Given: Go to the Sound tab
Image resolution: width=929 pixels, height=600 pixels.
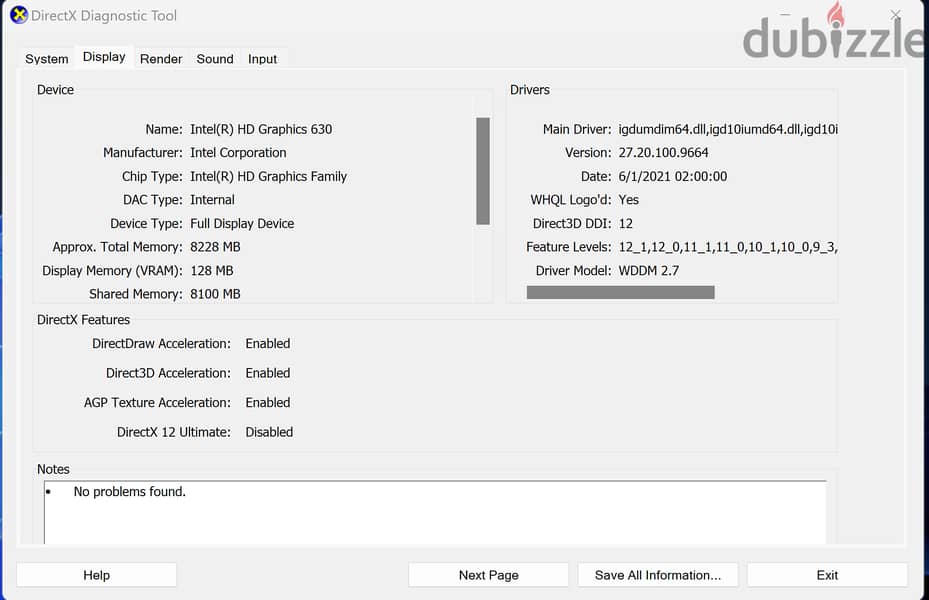Looking at the screenshot, I should [x=215, y=59].
